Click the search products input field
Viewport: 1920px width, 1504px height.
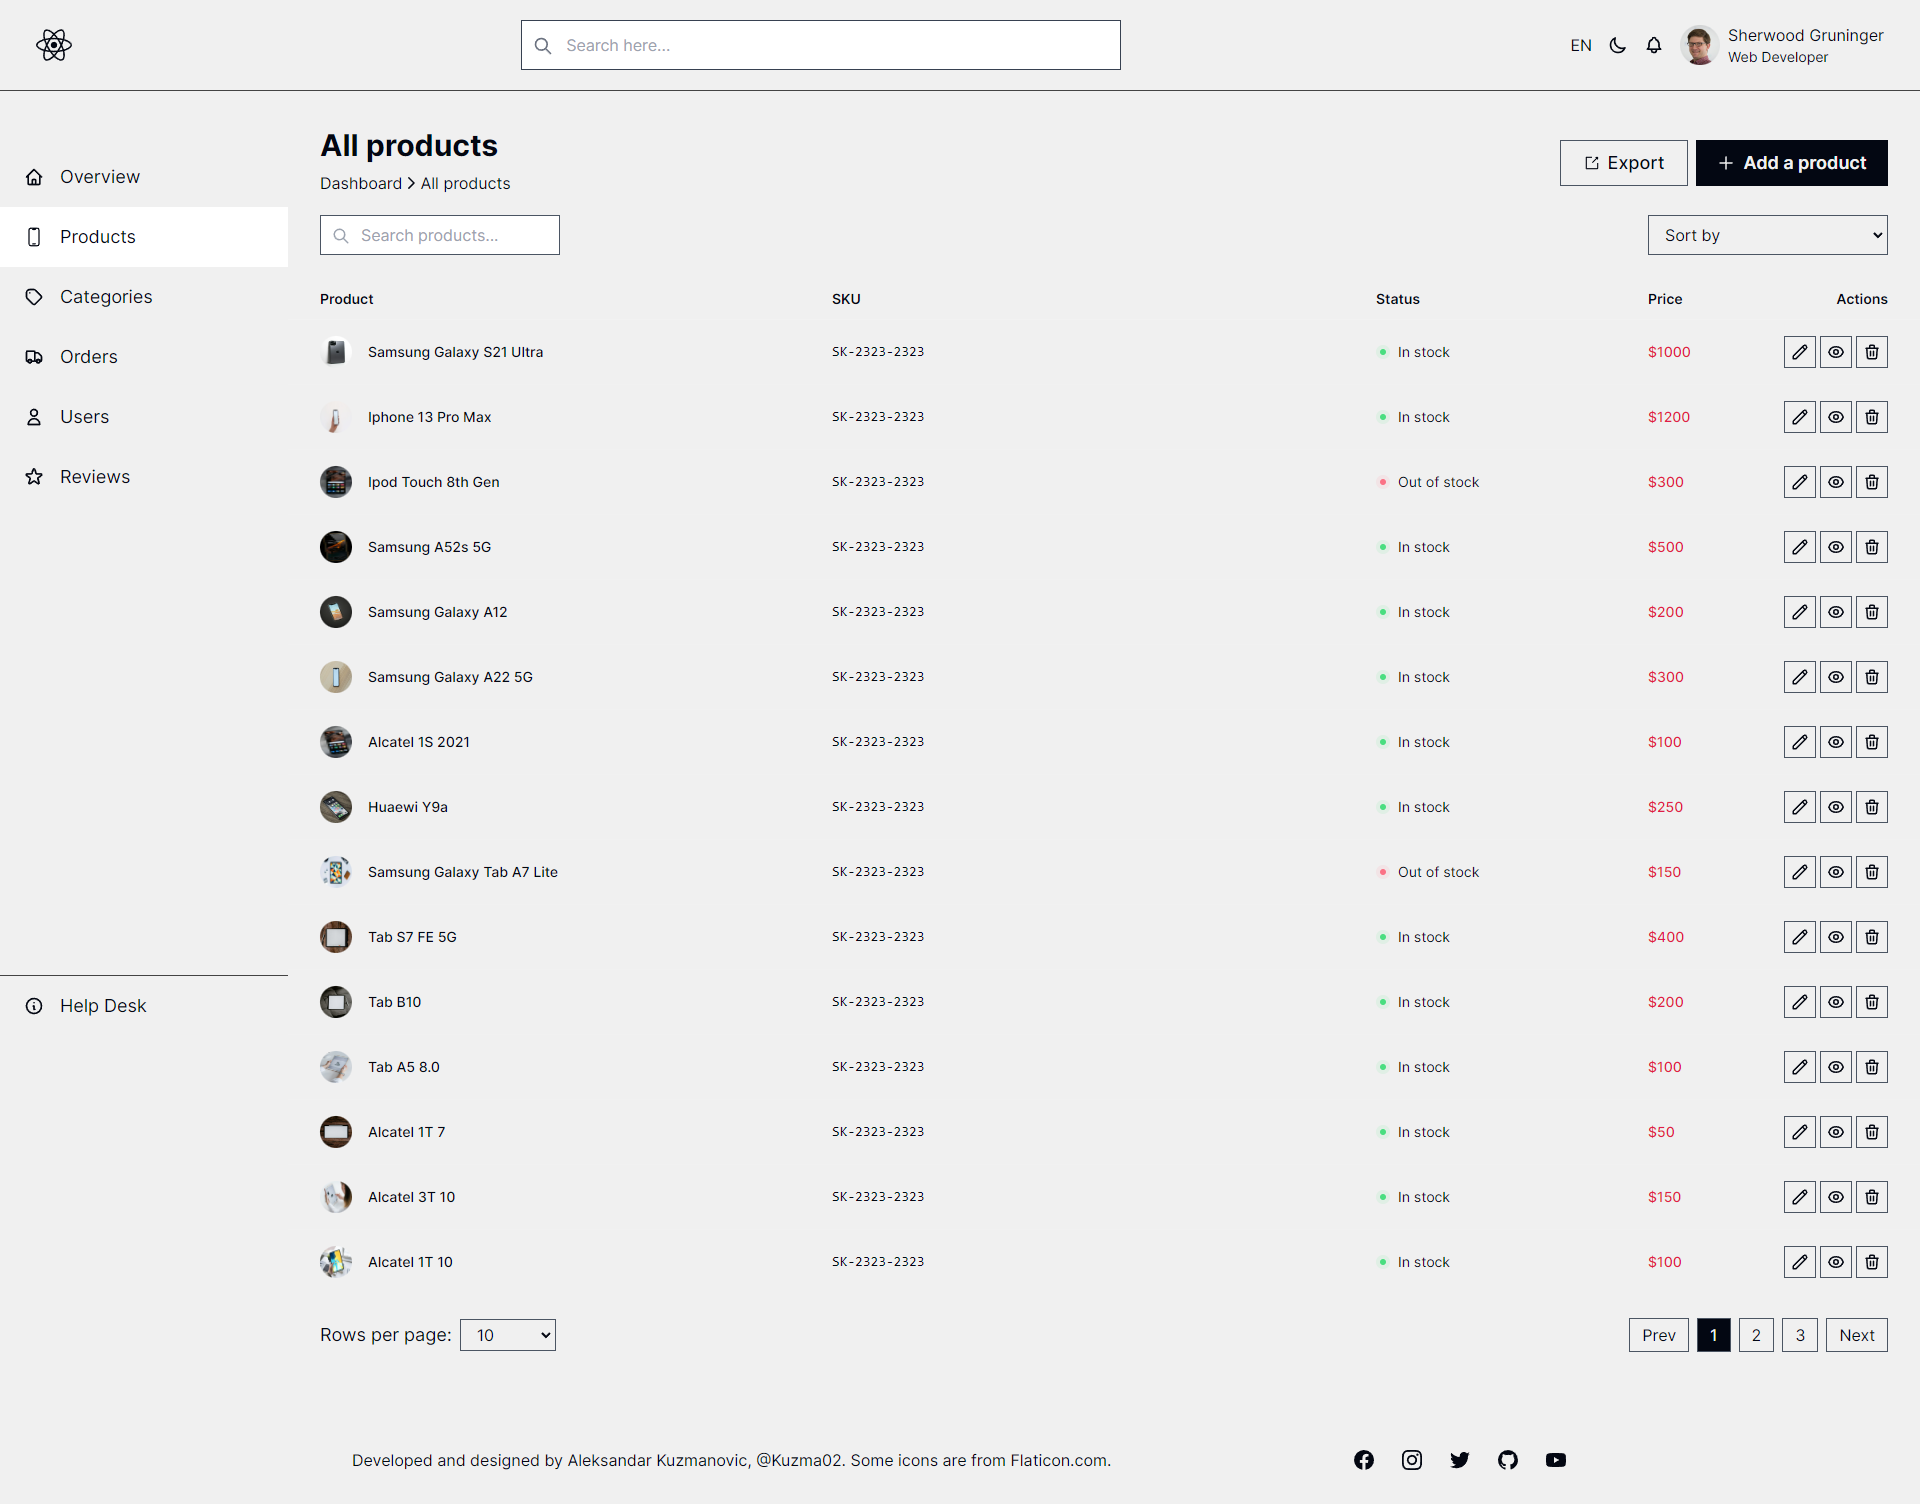[x=439, y=235]
